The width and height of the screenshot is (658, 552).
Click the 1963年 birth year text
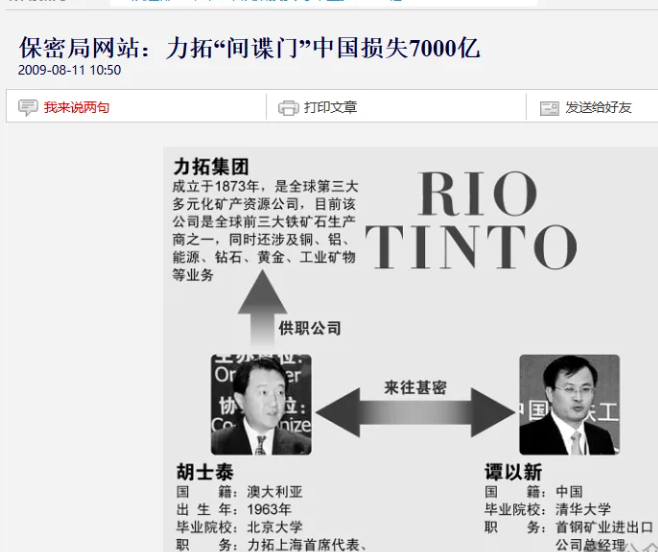(269, 510)
